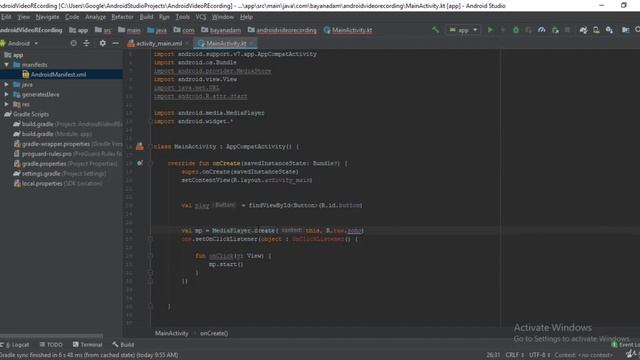The image size is (640, 360).
Task: Change the UTF-8 file encoding
Action: point(540,355)
